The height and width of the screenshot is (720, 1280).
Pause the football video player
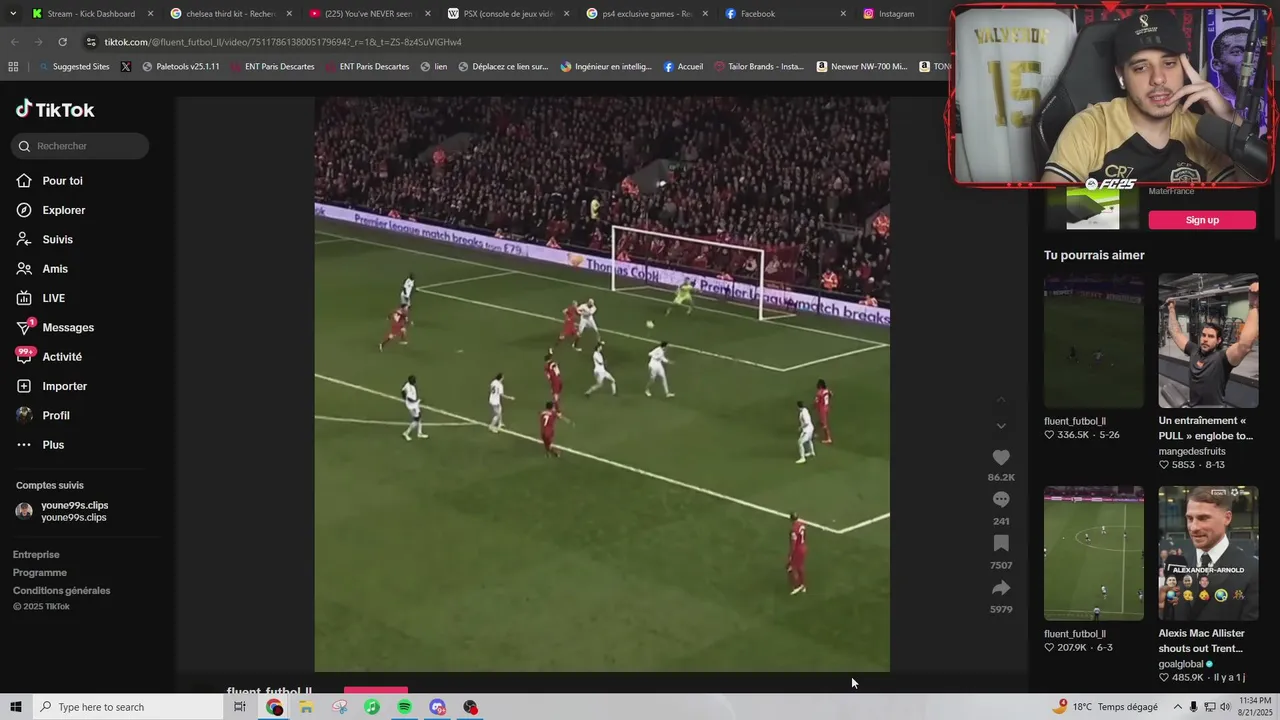602,384
